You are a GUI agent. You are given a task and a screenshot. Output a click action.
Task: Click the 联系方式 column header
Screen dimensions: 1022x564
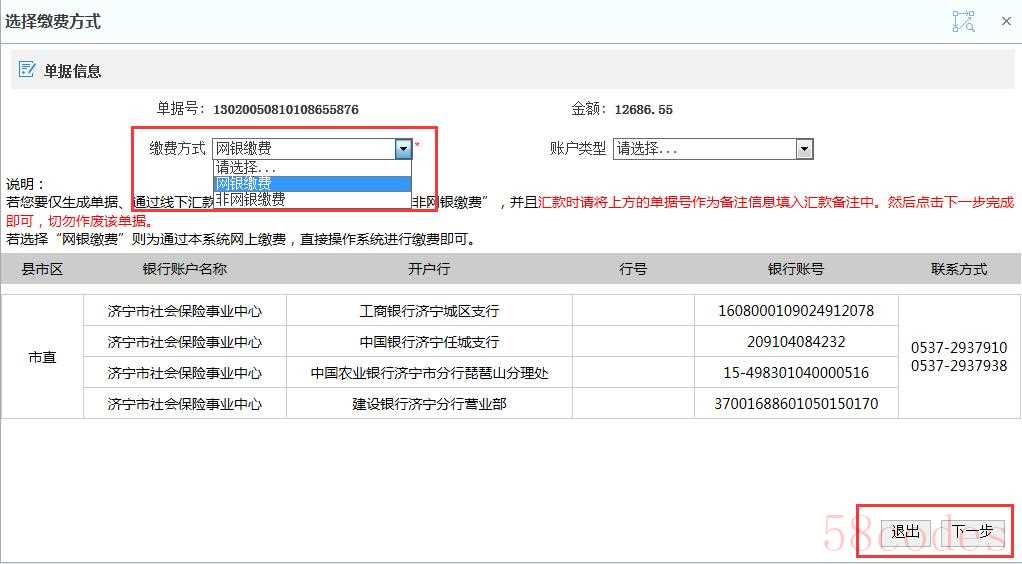(x=958, y=269)
